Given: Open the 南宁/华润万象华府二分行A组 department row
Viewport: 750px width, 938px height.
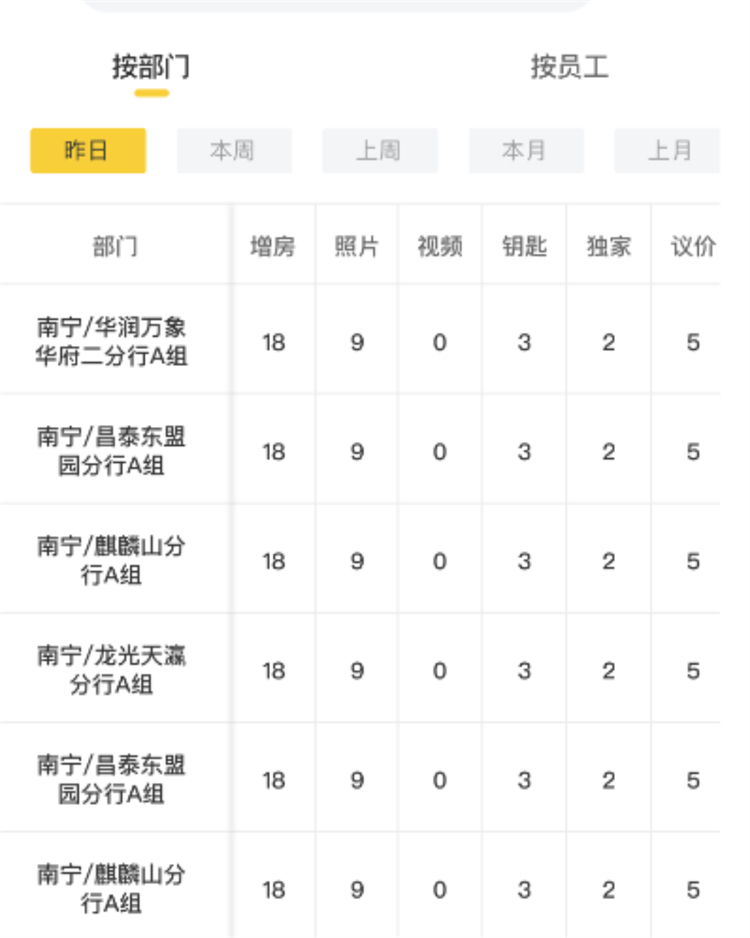Looking at the screenshot, I should pyautogui.click(x=112, y=341).
